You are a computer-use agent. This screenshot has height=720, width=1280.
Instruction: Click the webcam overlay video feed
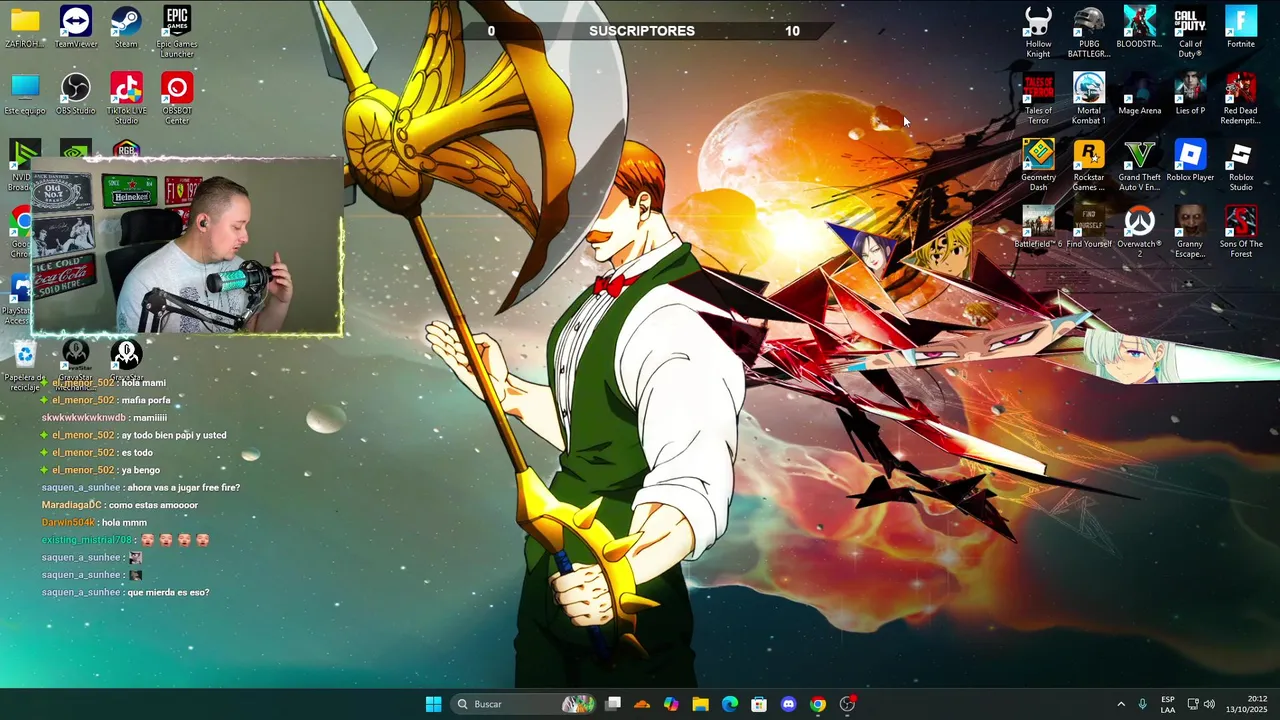[x=187, y=246]
